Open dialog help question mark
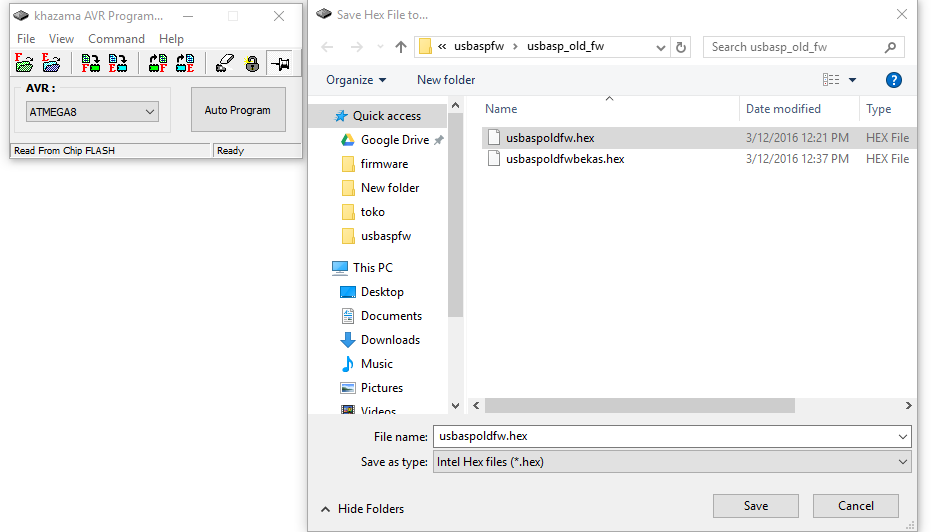Viewport: 932px width, 532px height. tap(893, 80)
